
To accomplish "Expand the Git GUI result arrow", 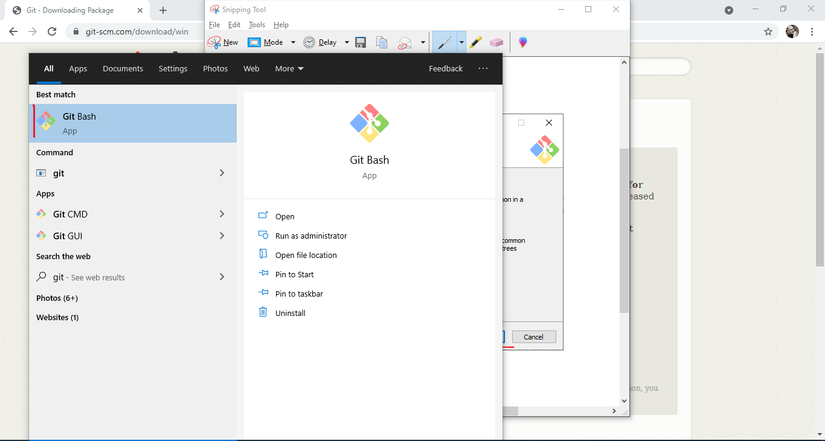I will click(x=222, y=236).
